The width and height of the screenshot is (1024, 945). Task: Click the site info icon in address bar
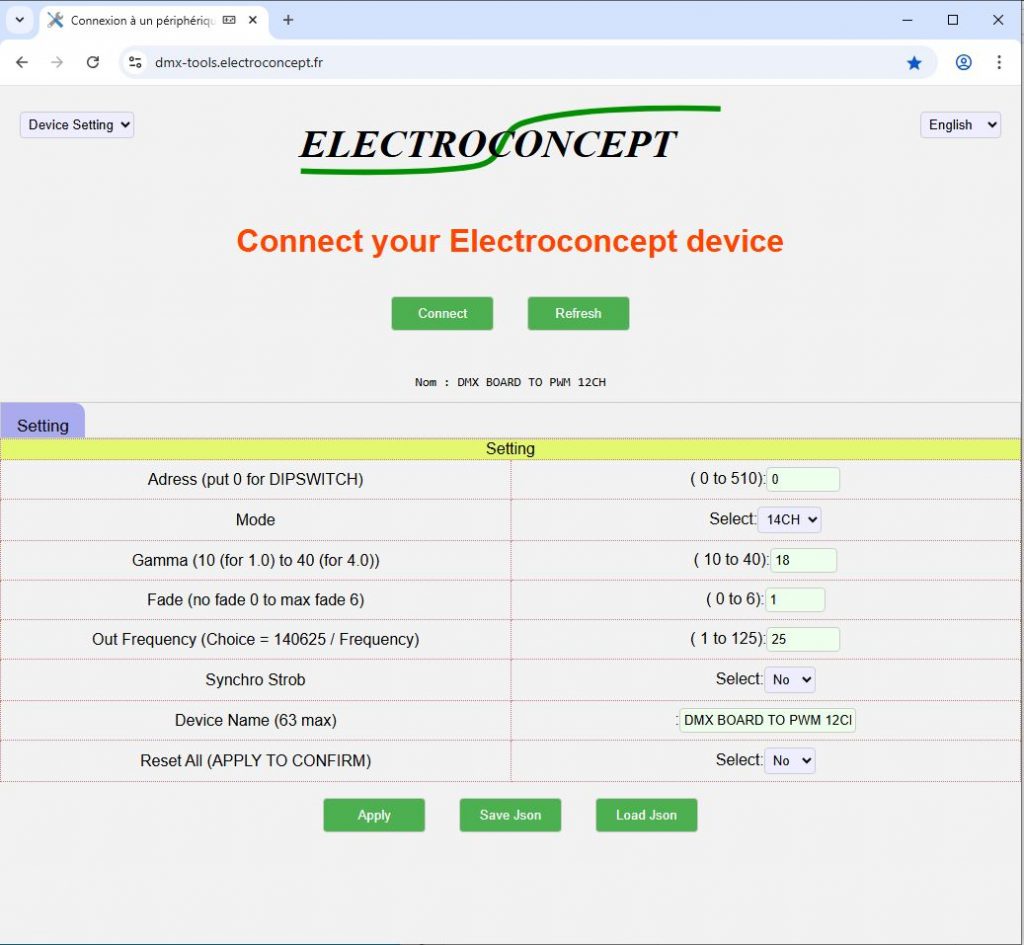135,63
